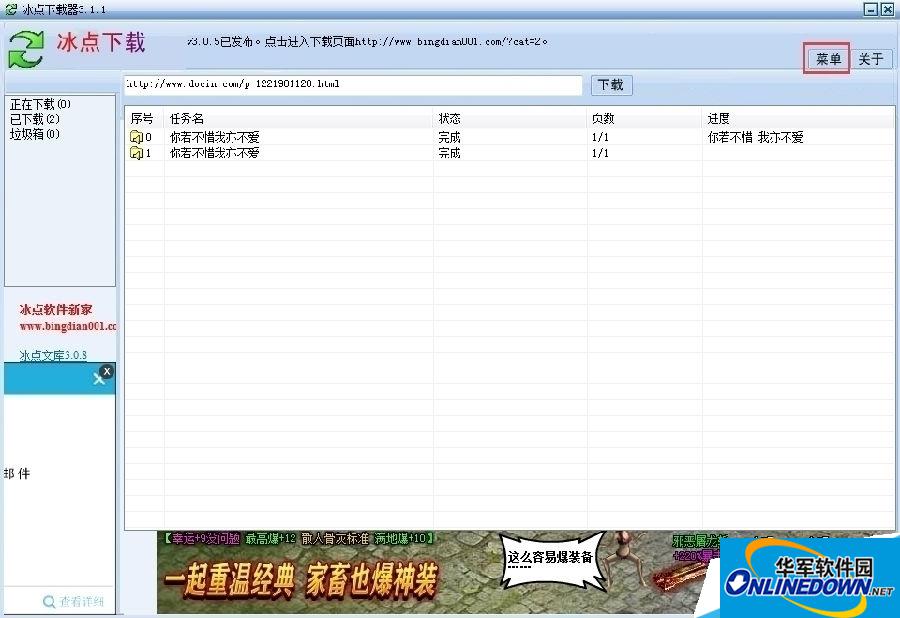
Task: Select 已下载 (2) in the sidebar
Action: tap(34, 119)
